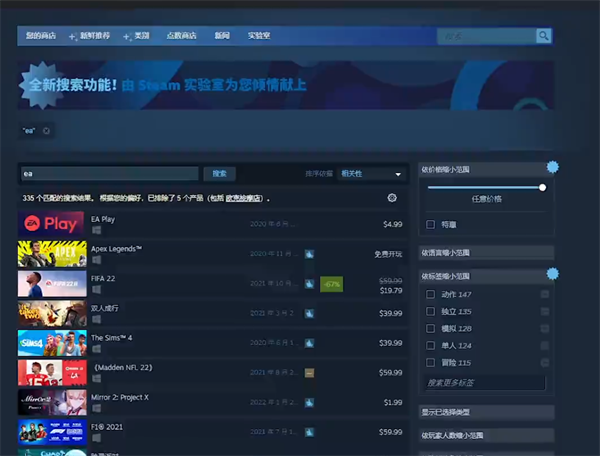Image resolution: width=600 pixels, height=456 pixels.
Task: Click the exclude-tag icon beside 冒险 115
Action: (545, 363)
